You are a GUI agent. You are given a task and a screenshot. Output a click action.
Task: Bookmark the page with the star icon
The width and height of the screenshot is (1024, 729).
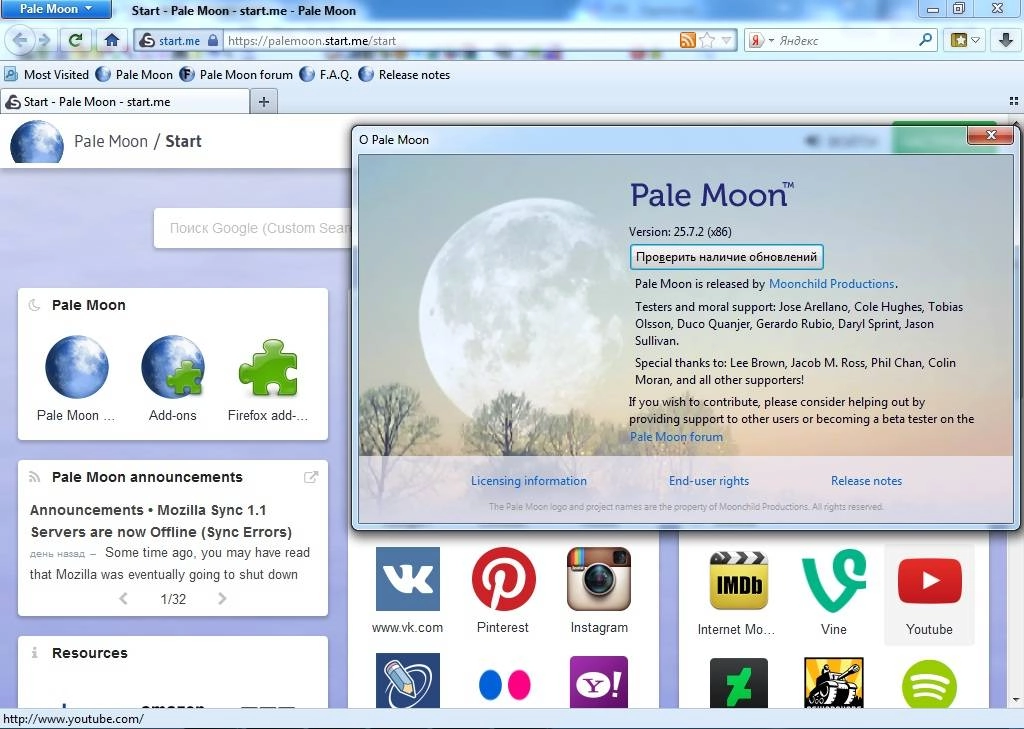click(x=707, y=40)
